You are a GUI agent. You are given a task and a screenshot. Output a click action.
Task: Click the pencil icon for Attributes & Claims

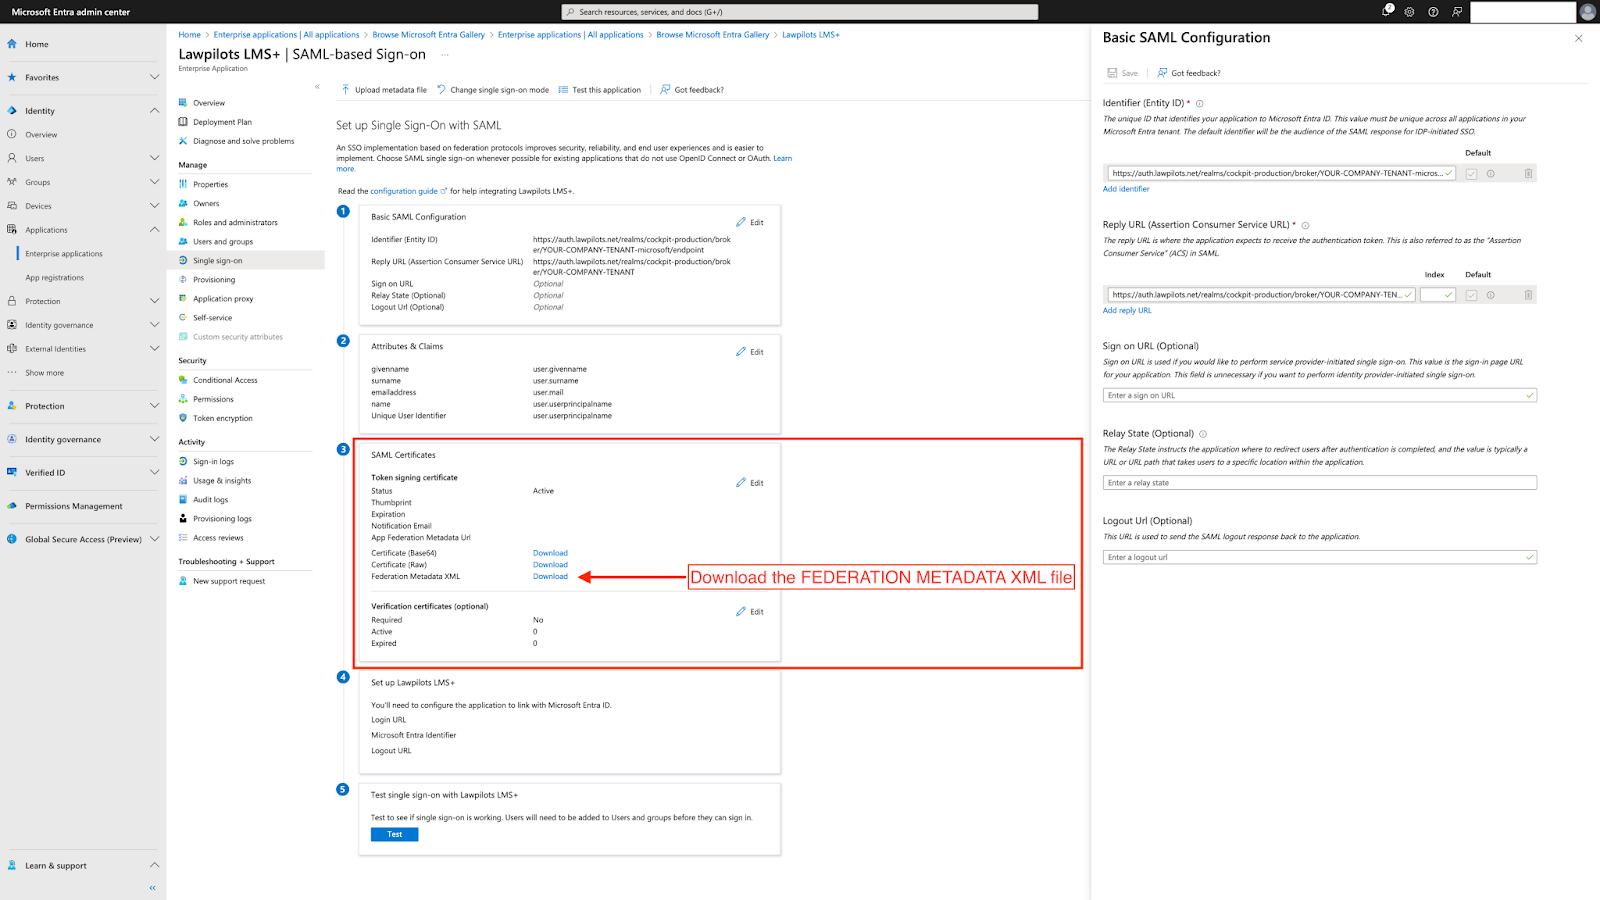point(741,352)
